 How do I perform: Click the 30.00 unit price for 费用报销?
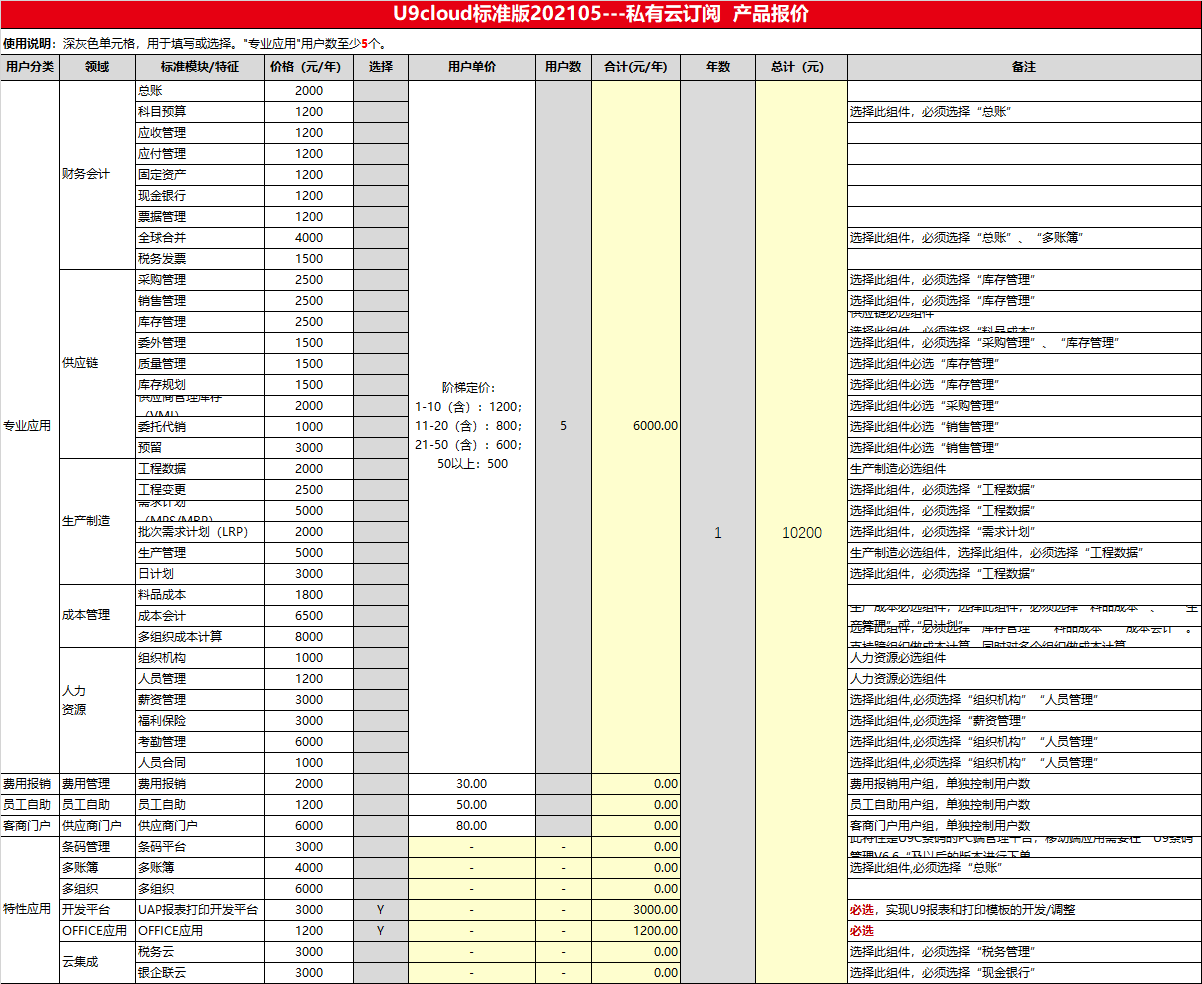pyautogui.click(x=471, y=784)
